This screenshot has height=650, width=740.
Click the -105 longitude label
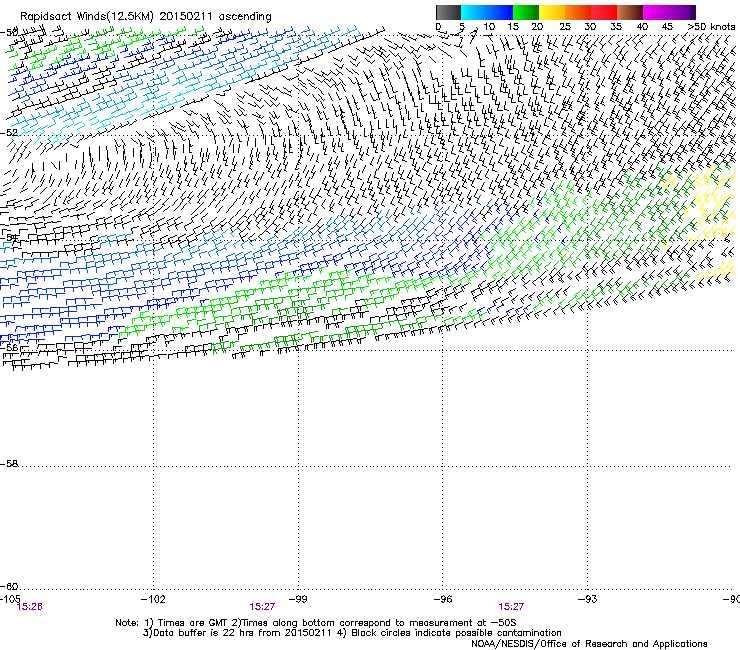coord(10,599)
